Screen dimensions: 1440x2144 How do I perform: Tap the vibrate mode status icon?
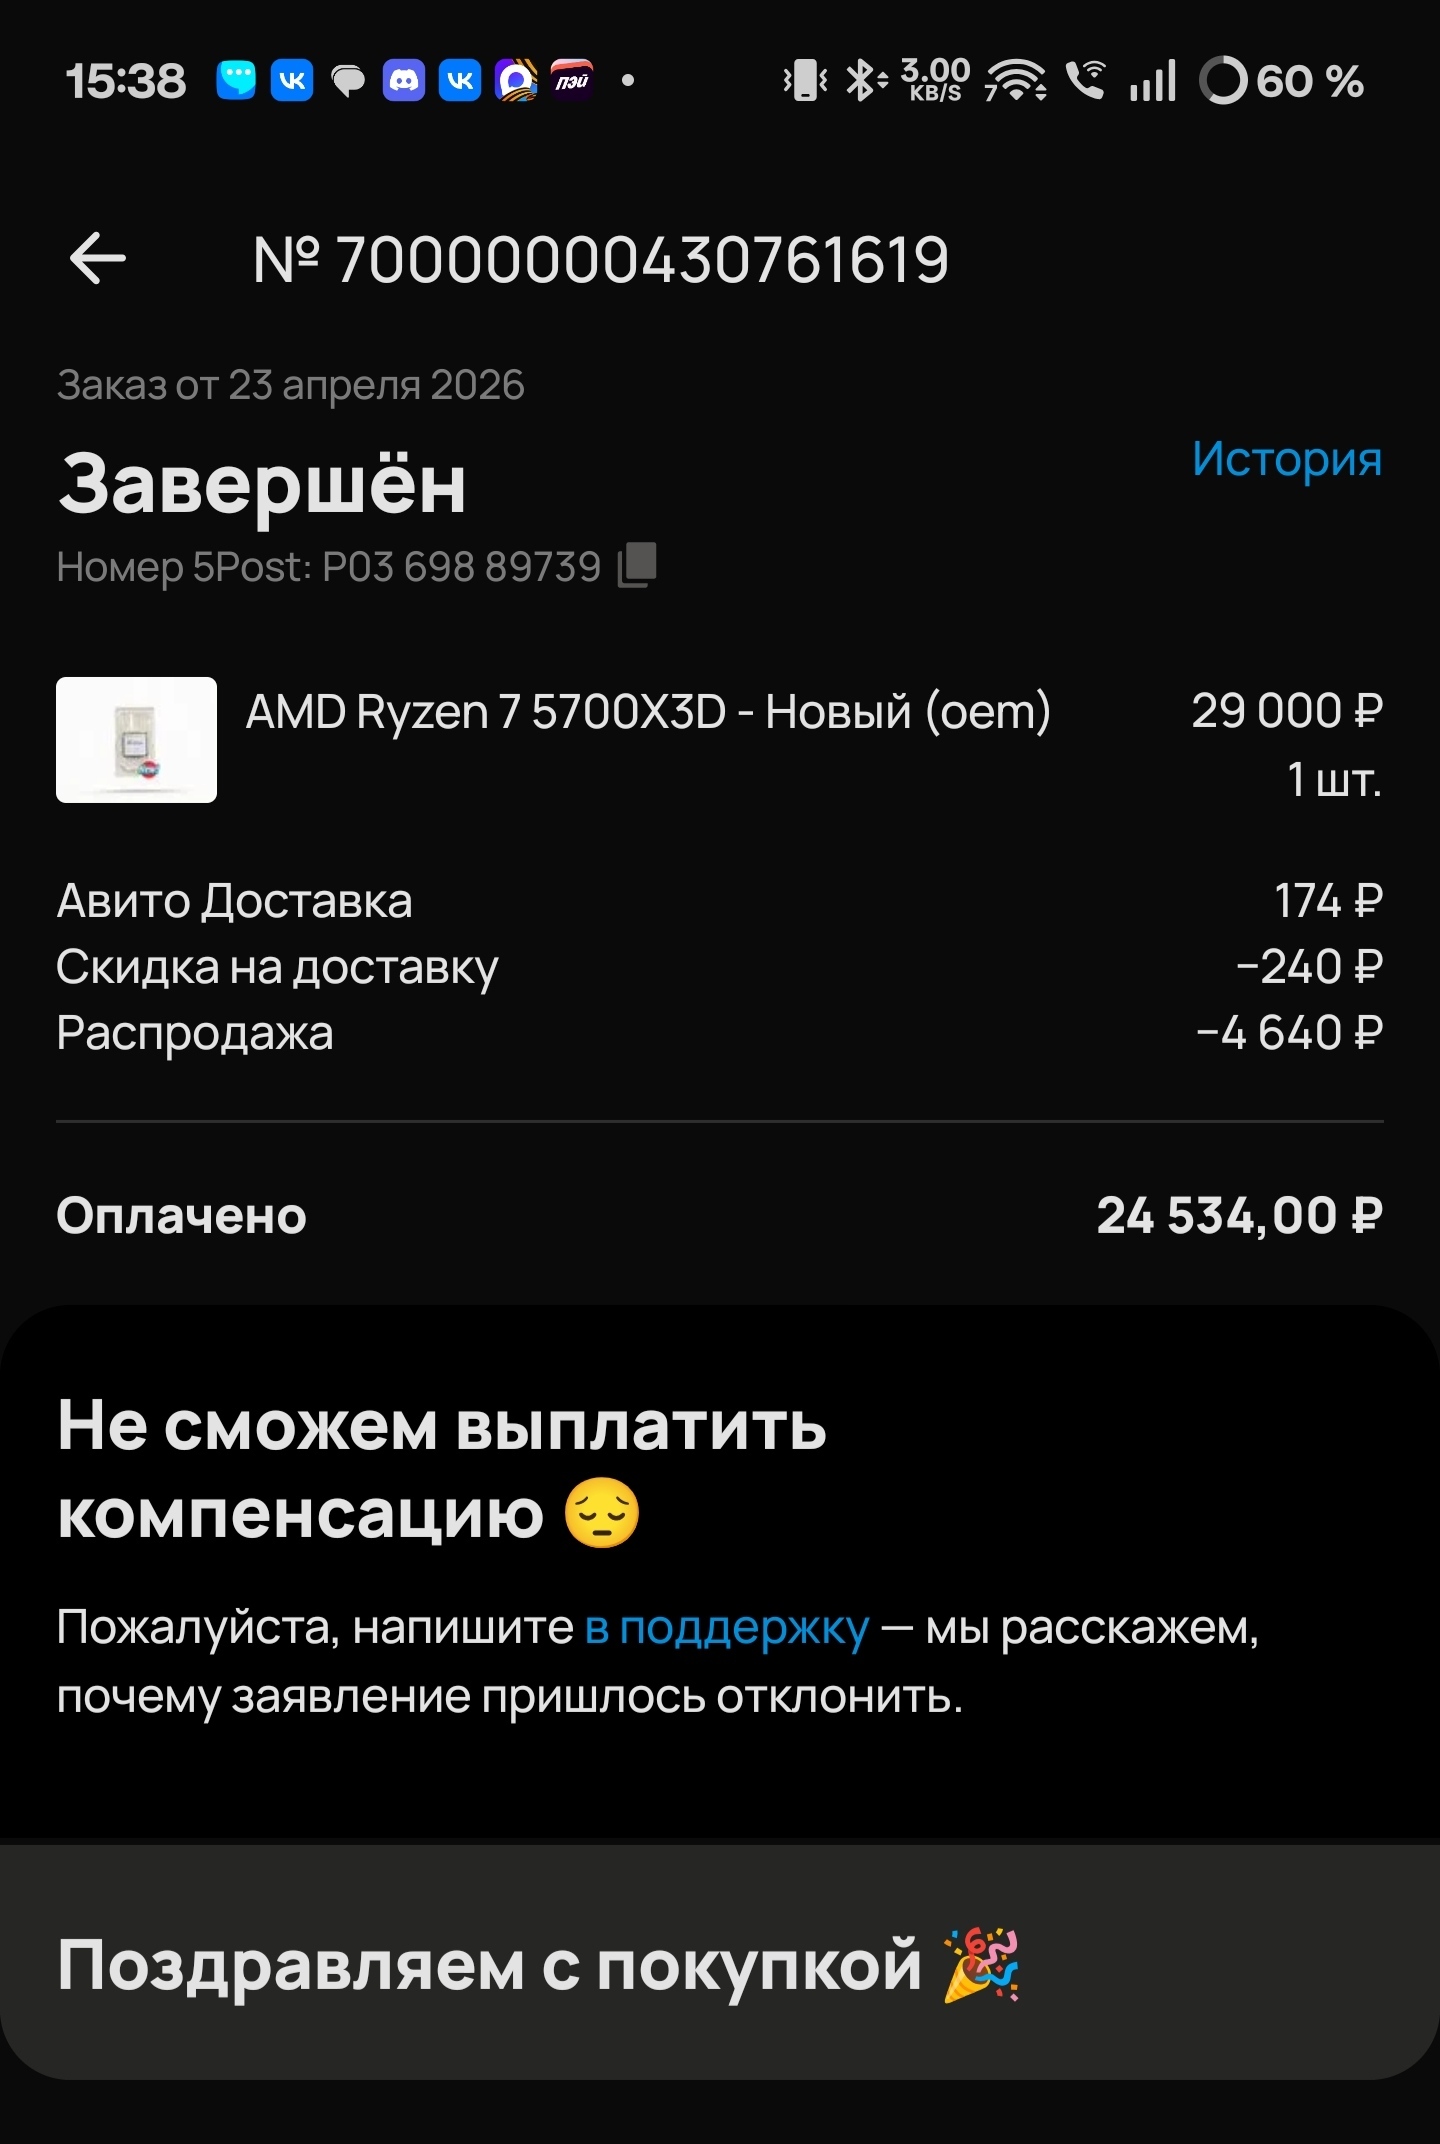(x=805, y=81)
